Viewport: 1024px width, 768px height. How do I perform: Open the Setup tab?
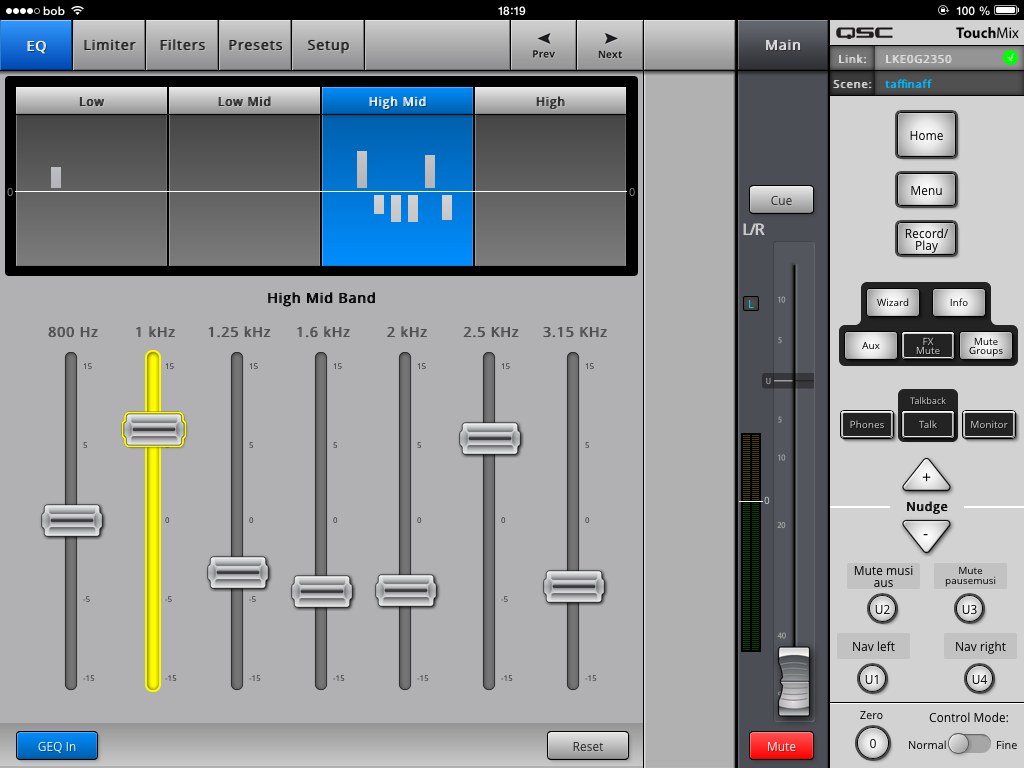coord(328,45)
